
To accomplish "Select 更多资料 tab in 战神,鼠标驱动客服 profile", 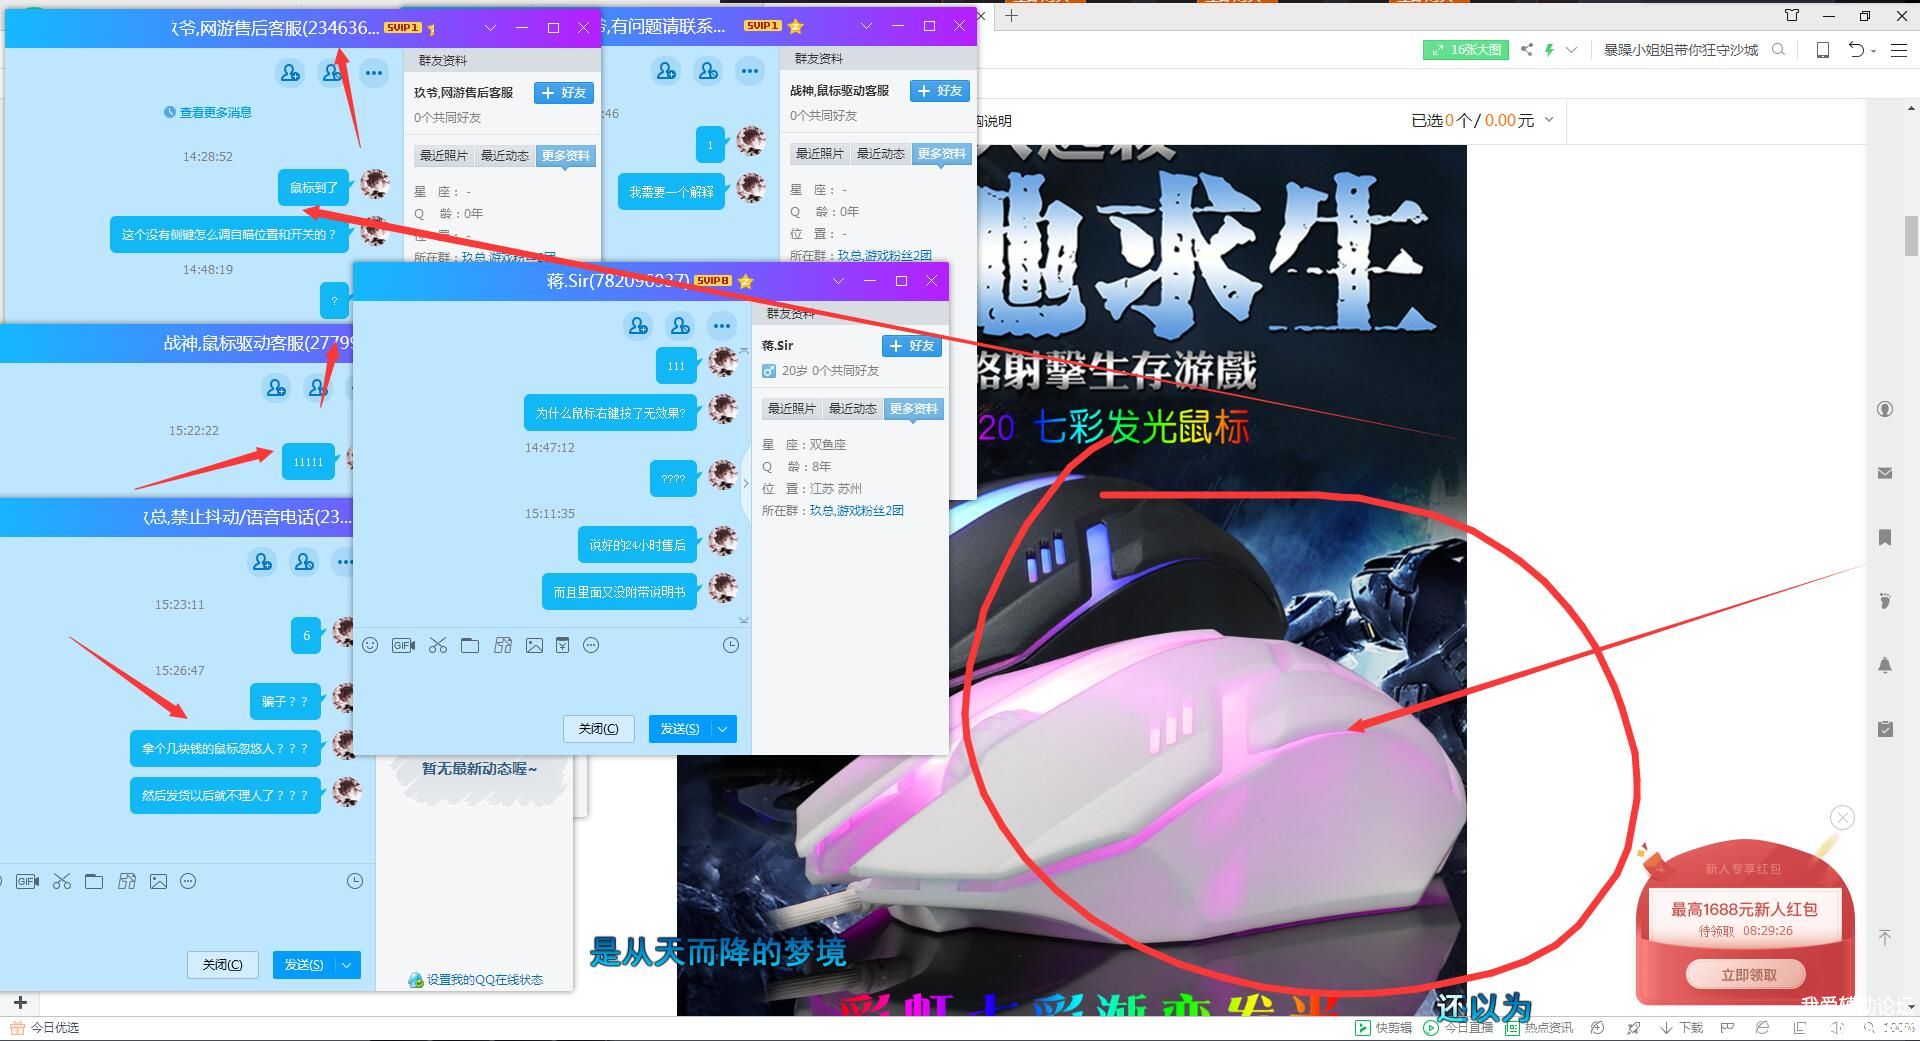I will click(942, 154).
